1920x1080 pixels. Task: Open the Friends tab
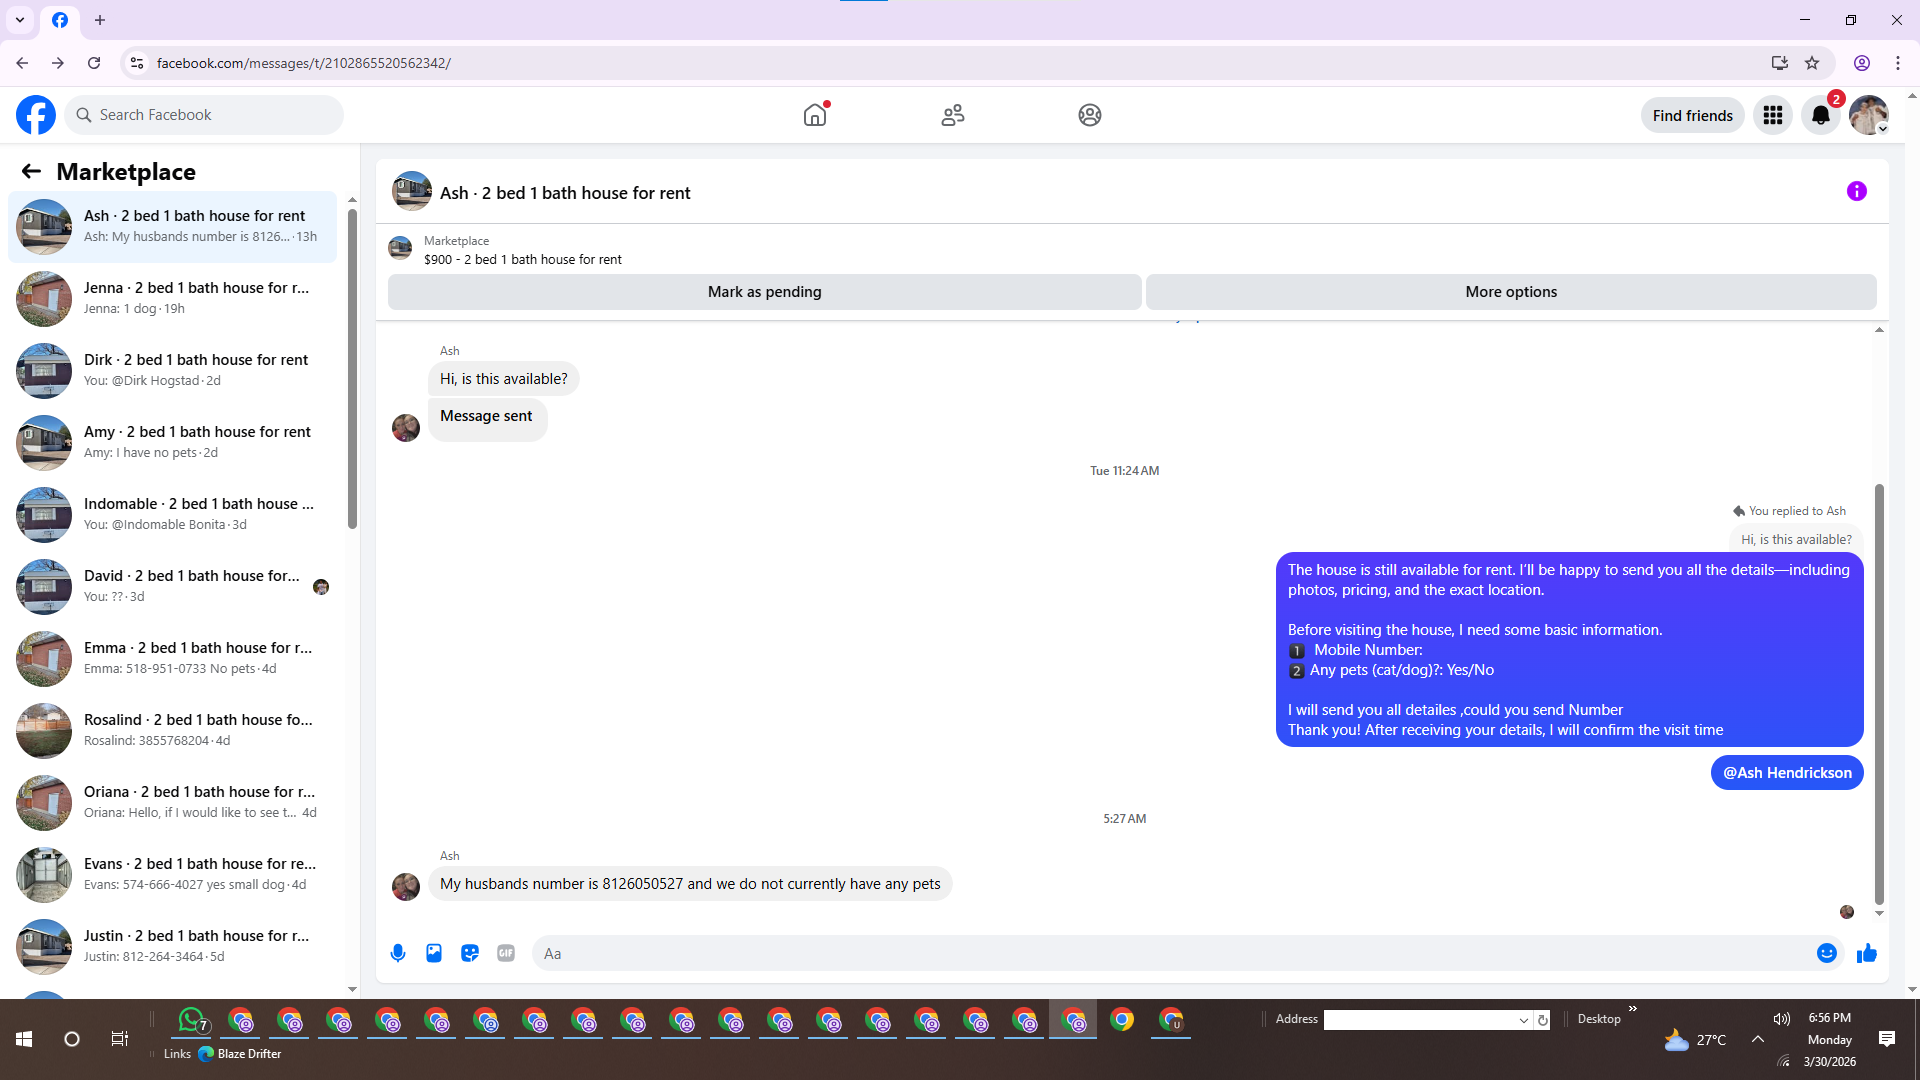[952, 115]
